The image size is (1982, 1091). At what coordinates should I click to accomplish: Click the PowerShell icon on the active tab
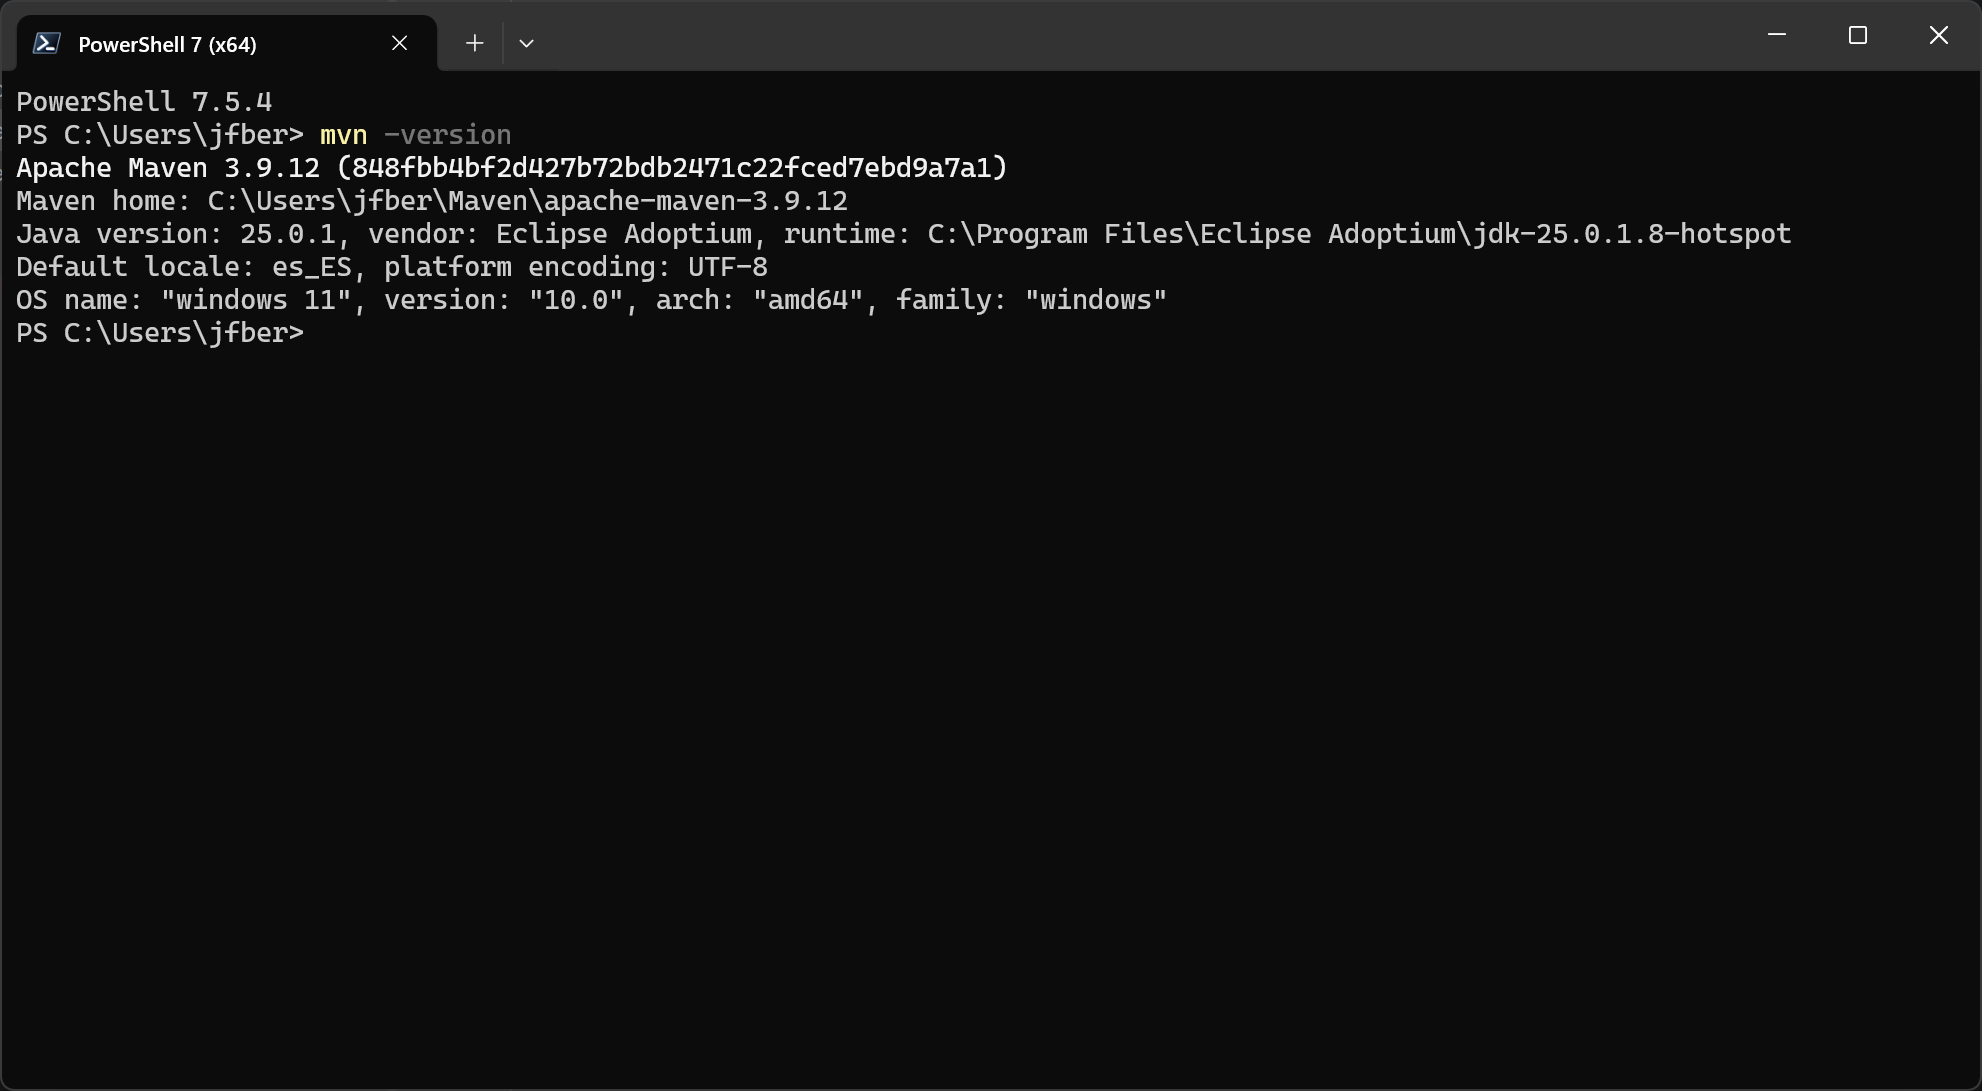point(48,42)
